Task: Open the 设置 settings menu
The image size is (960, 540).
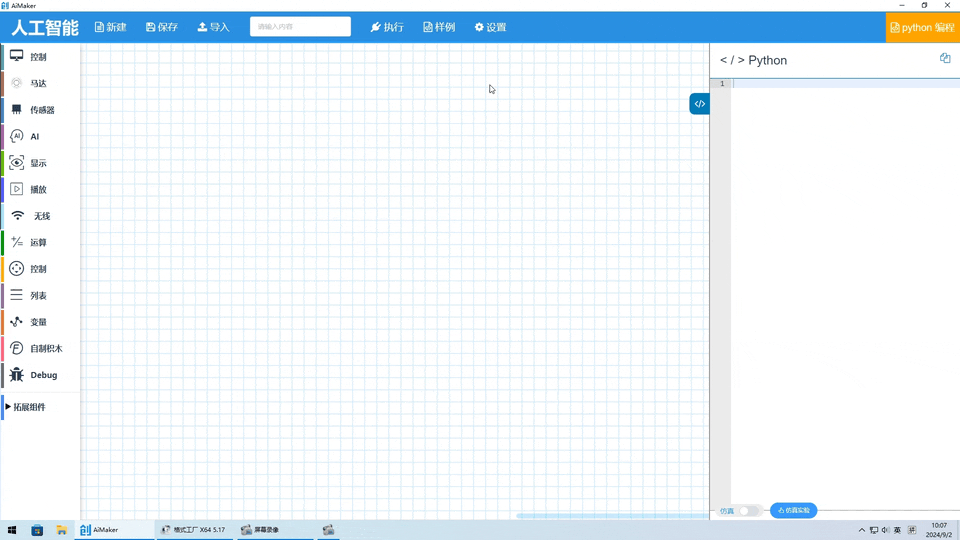Action: 490,27
